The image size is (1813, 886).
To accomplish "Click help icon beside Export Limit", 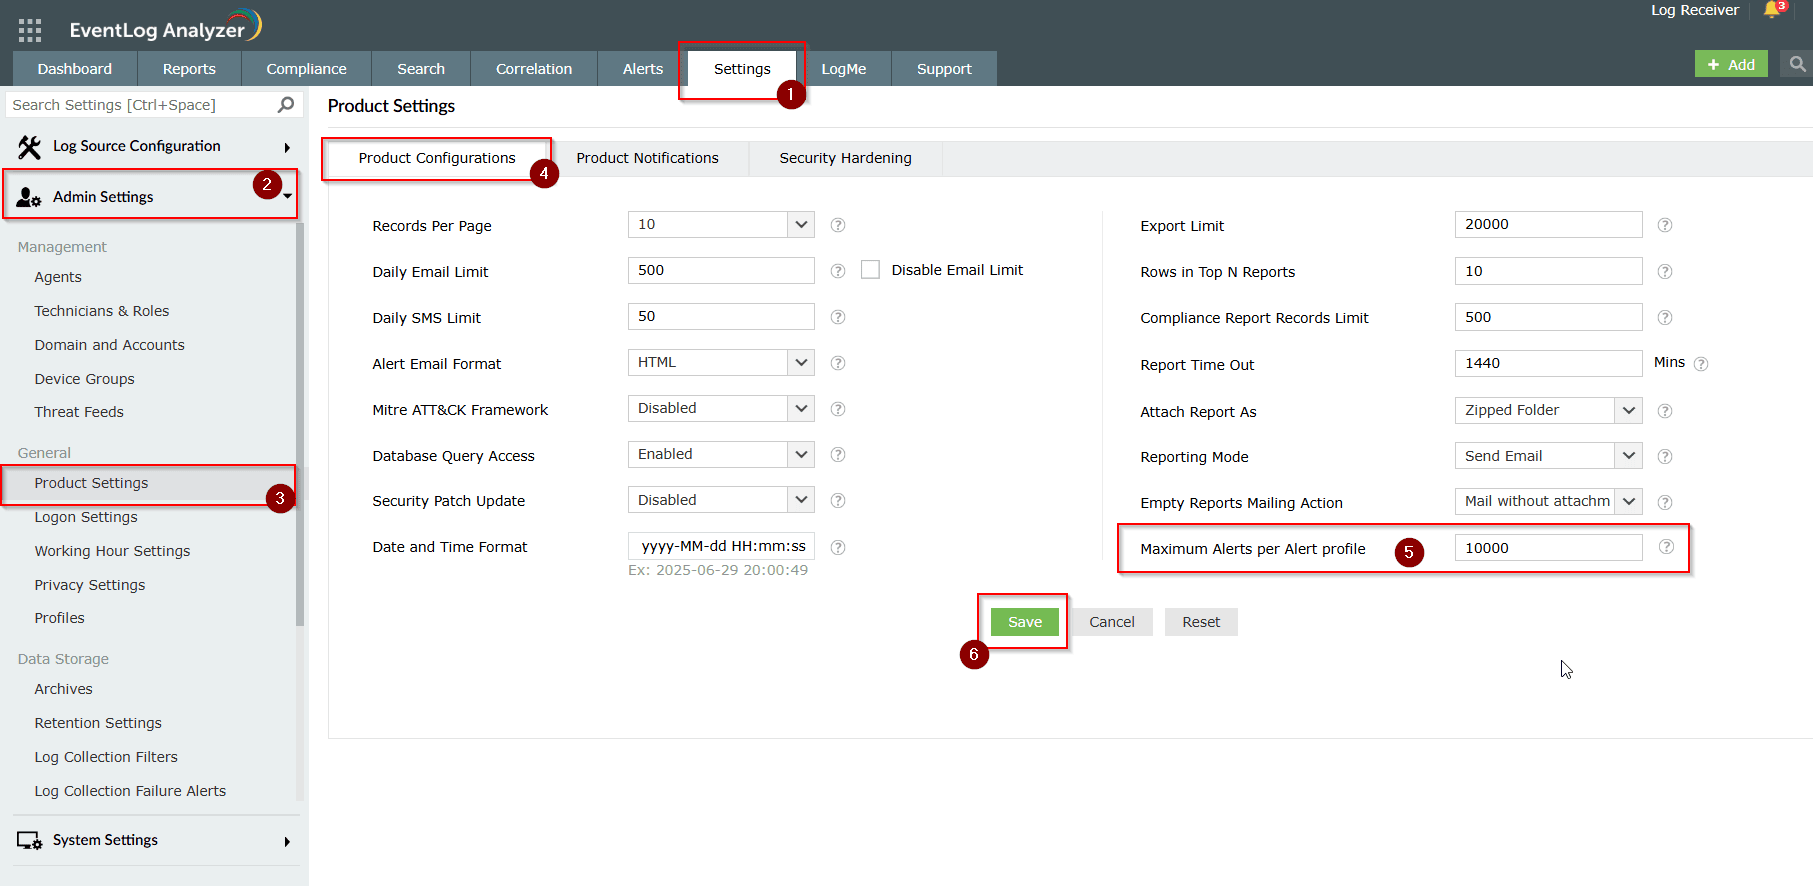I will [x=1665, y=225].
